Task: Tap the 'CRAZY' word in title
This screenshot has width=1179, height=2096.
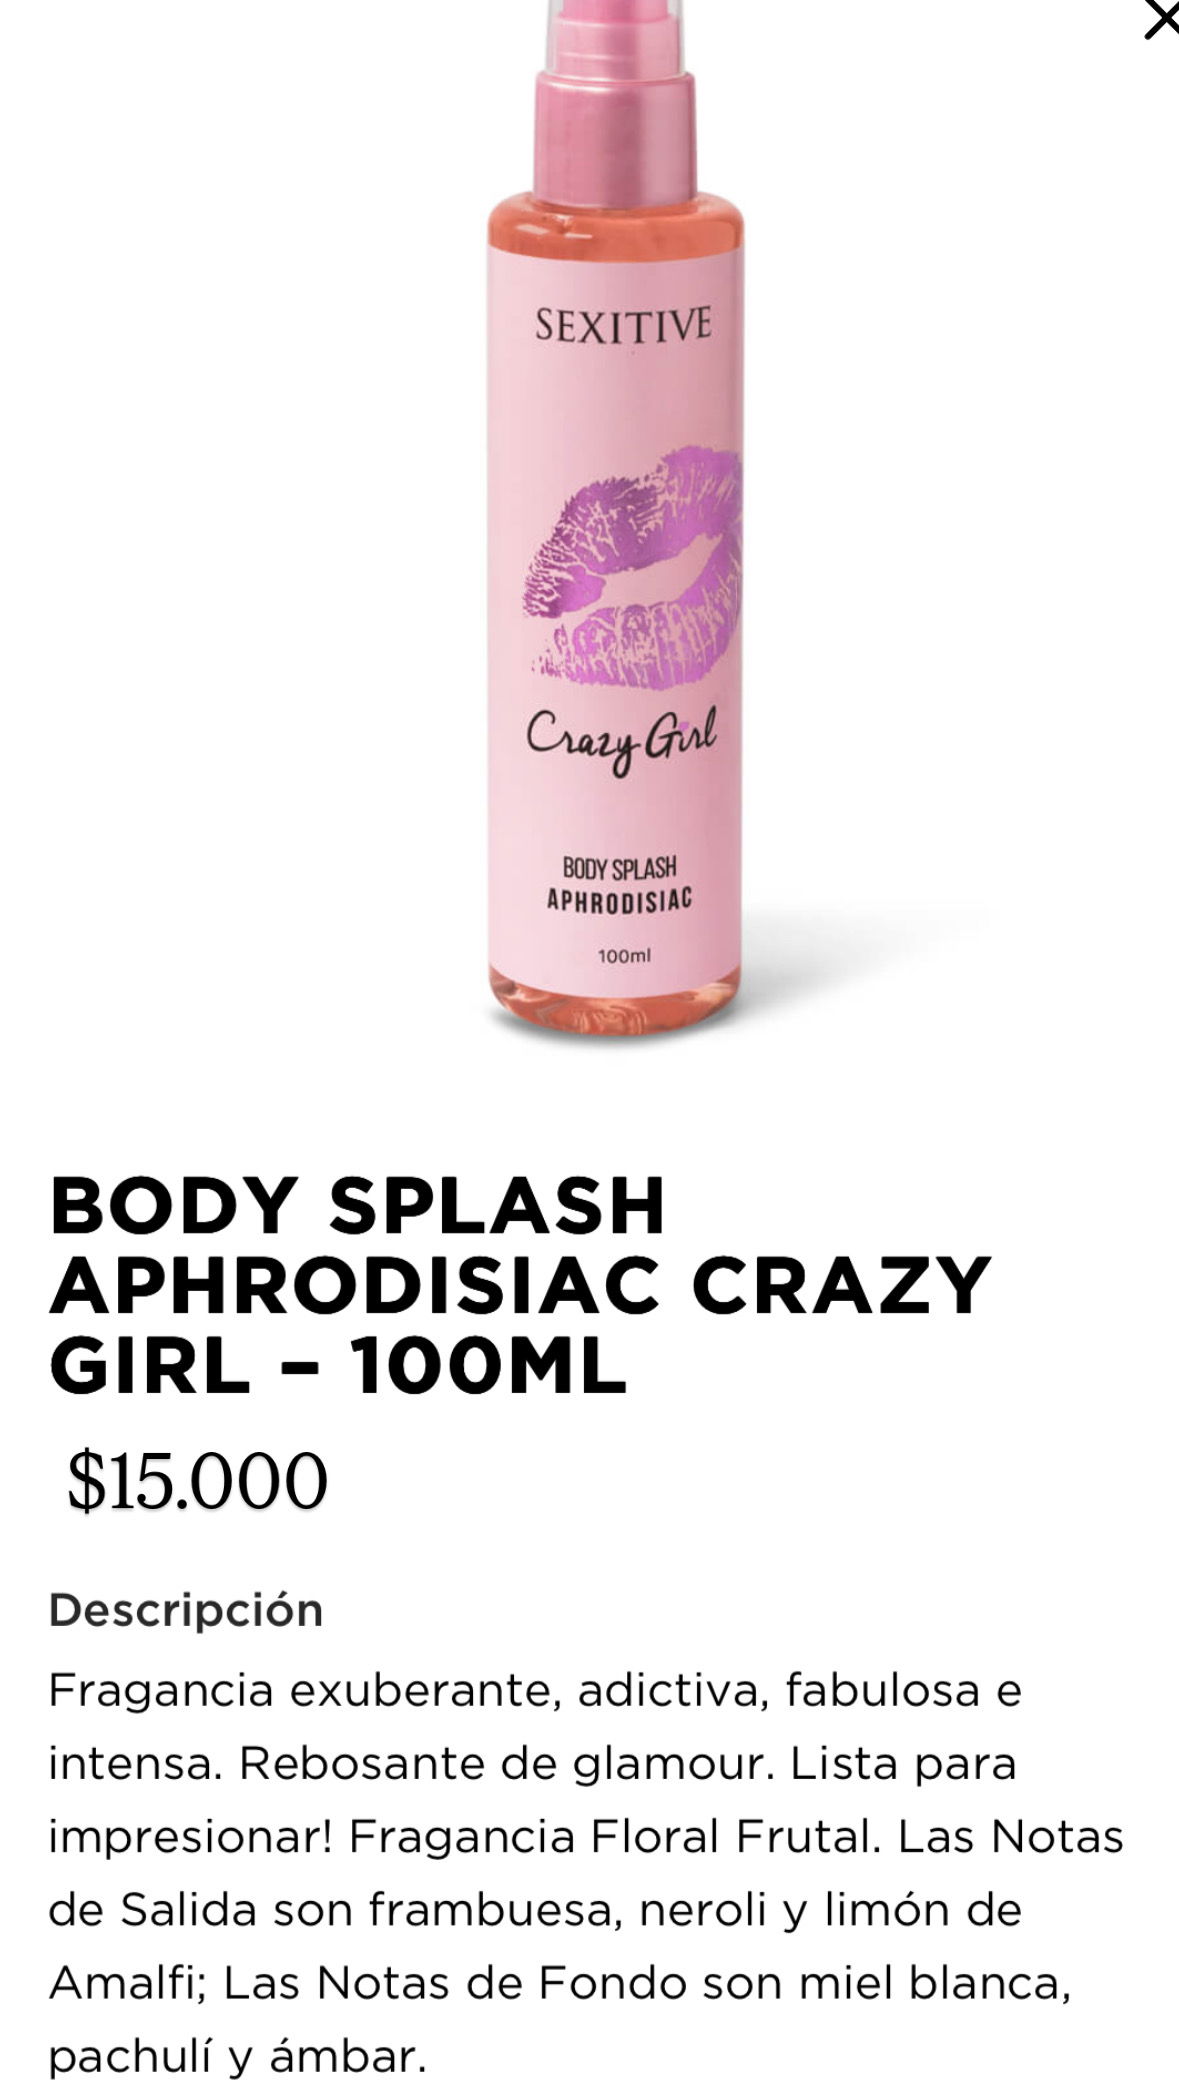Action: 841,1285
